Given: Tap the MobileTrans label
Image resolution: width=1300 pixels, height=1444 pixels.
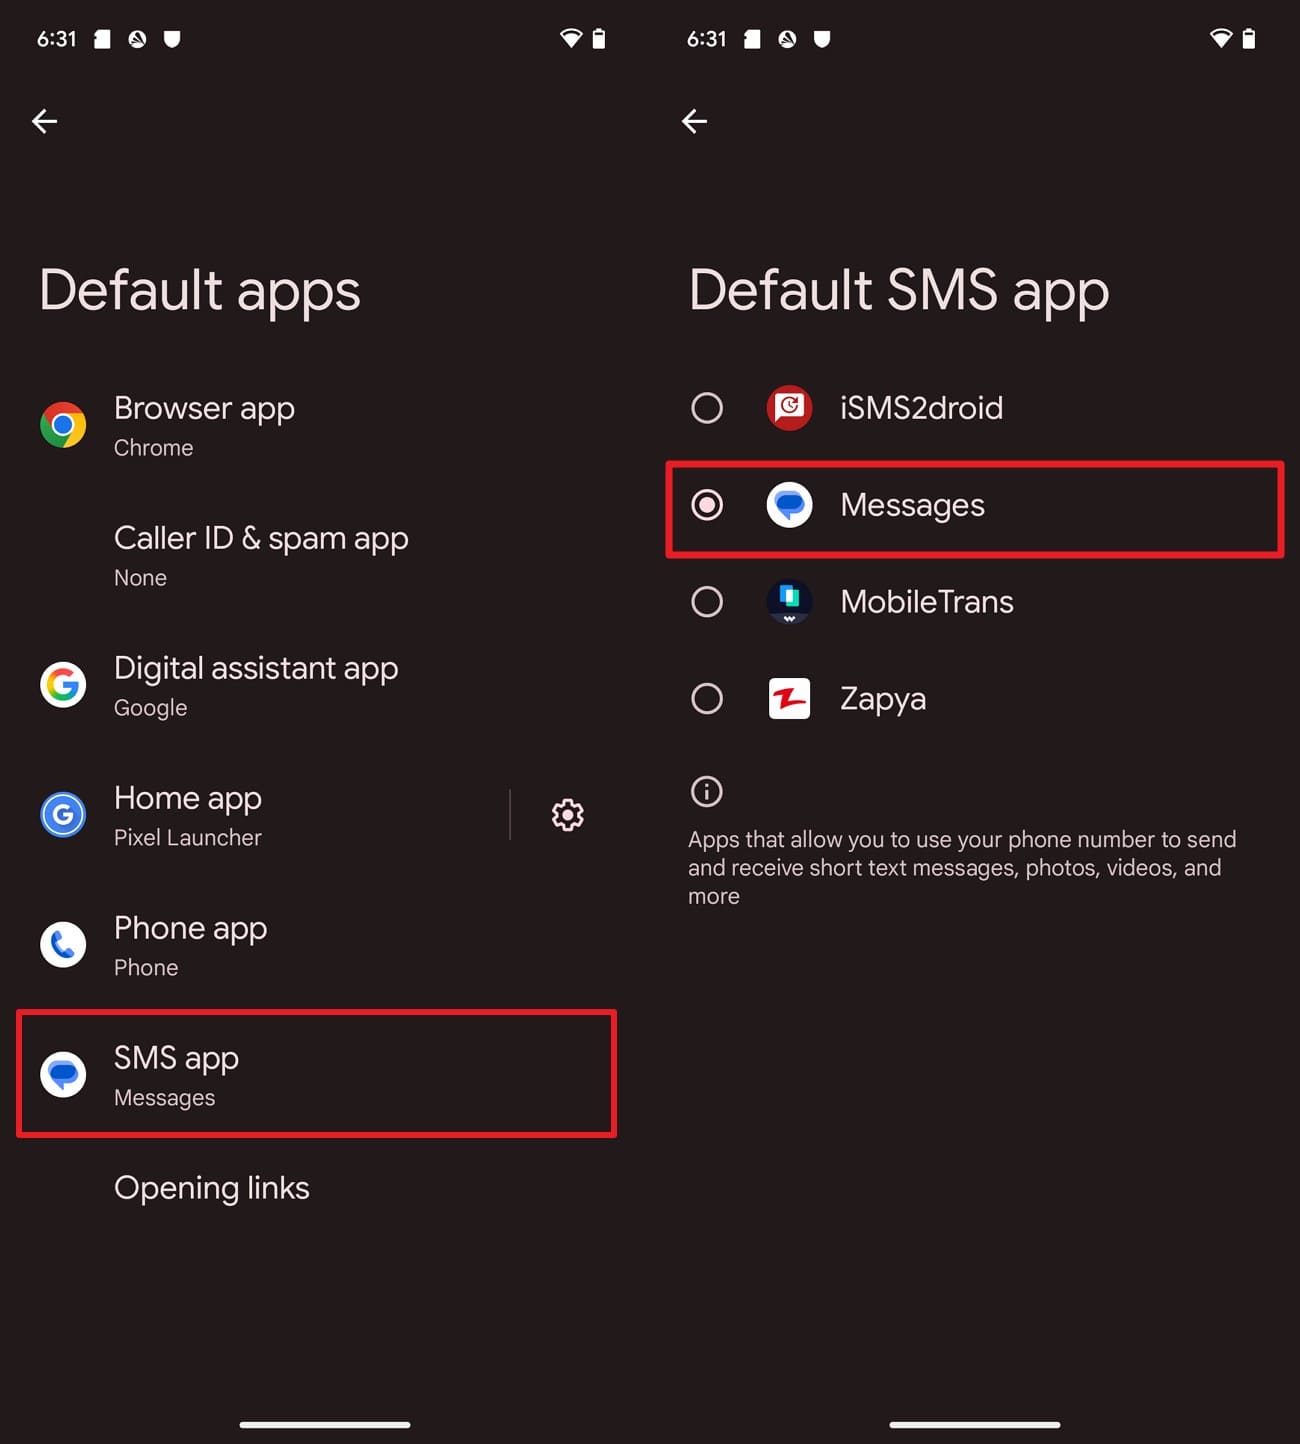Looking at the screenshot, I should point(927,602).
